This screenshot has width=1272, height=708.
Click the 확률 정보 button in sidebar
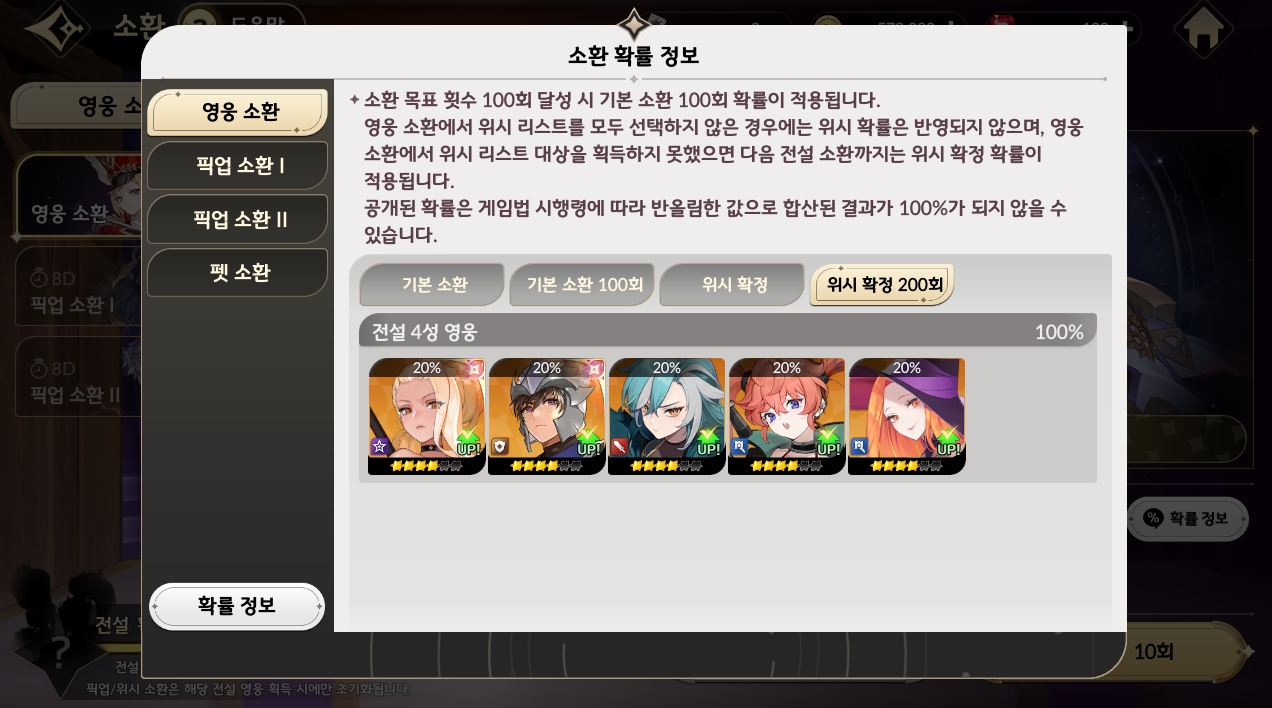coord(237,606)
